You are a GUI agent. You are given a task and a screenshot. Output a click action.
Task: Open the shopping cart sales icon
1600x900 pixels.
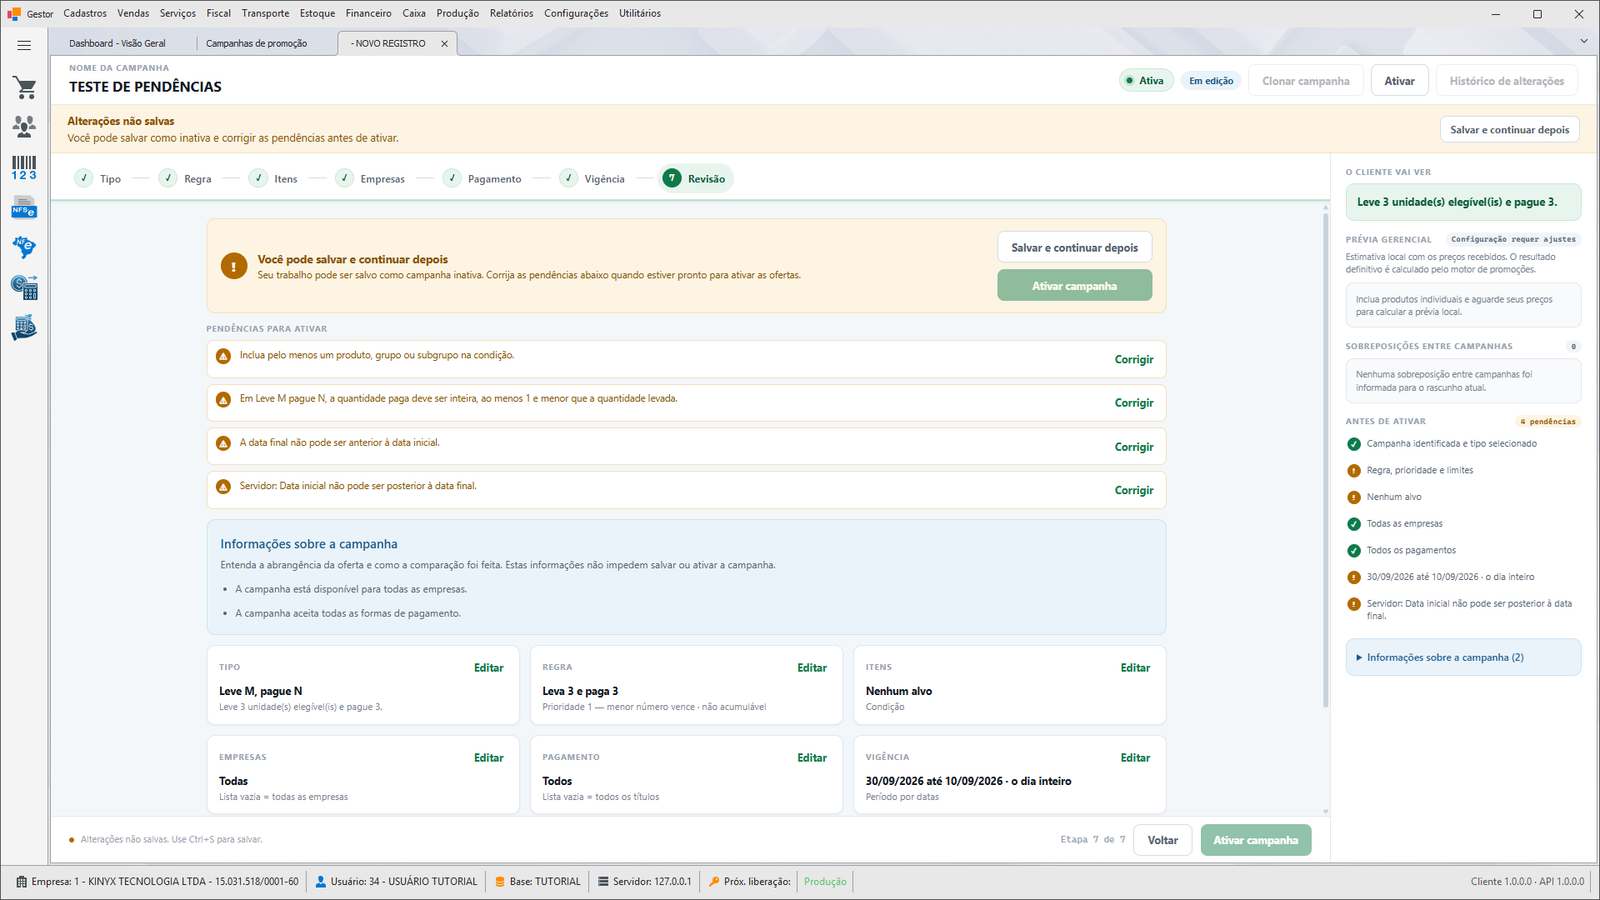[24, 87]
